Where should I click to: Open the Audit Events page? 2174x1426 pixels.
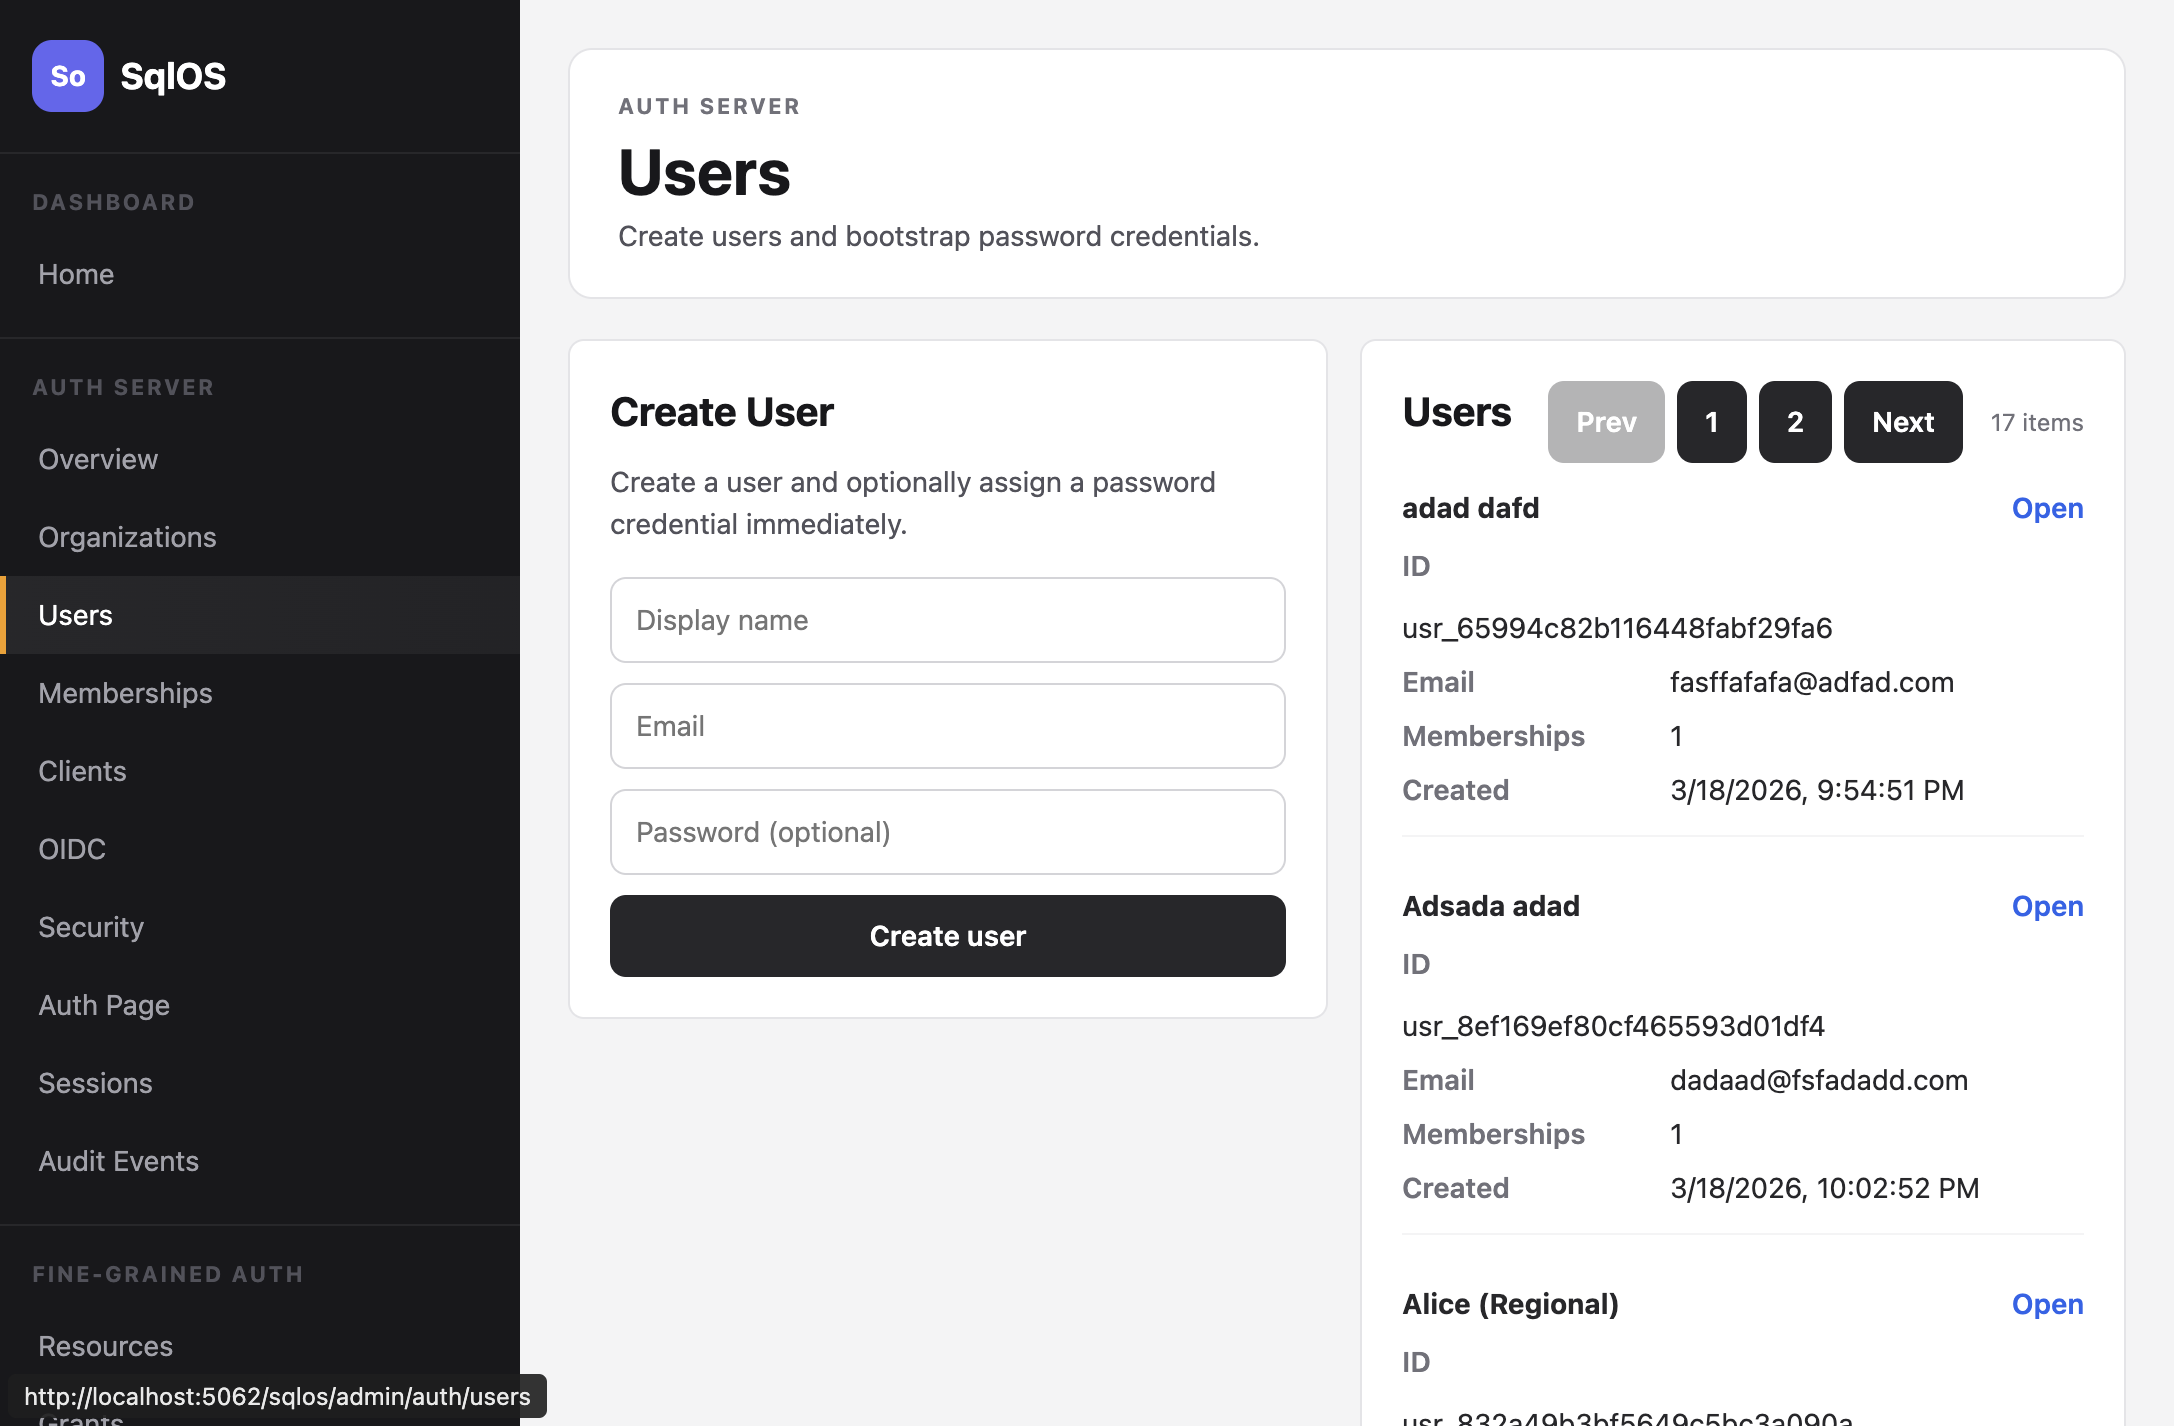(x=118, y=1161)
